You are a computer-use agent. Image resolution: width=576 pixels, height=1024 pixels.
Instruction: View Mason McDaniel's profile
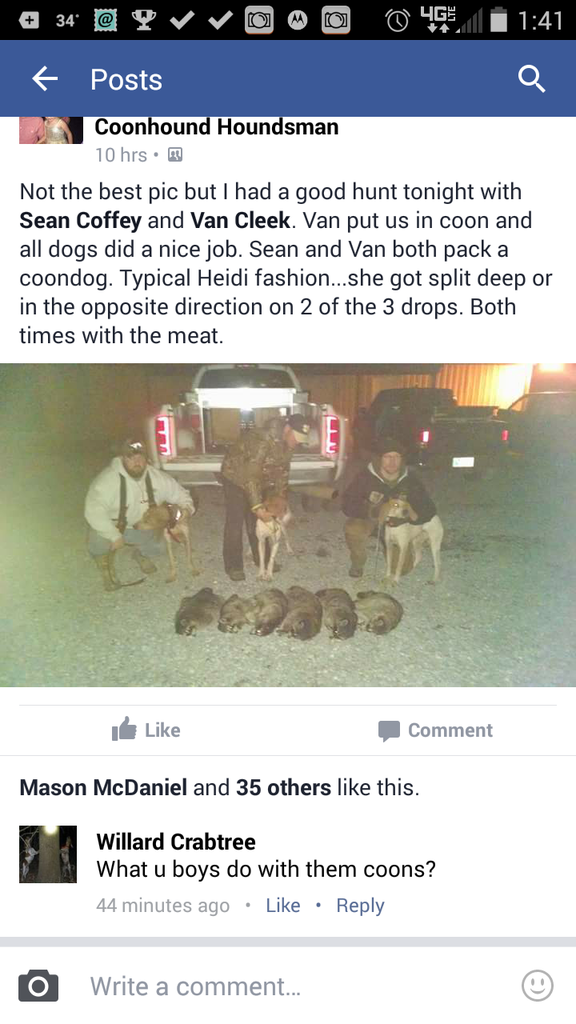click(103, 787)
